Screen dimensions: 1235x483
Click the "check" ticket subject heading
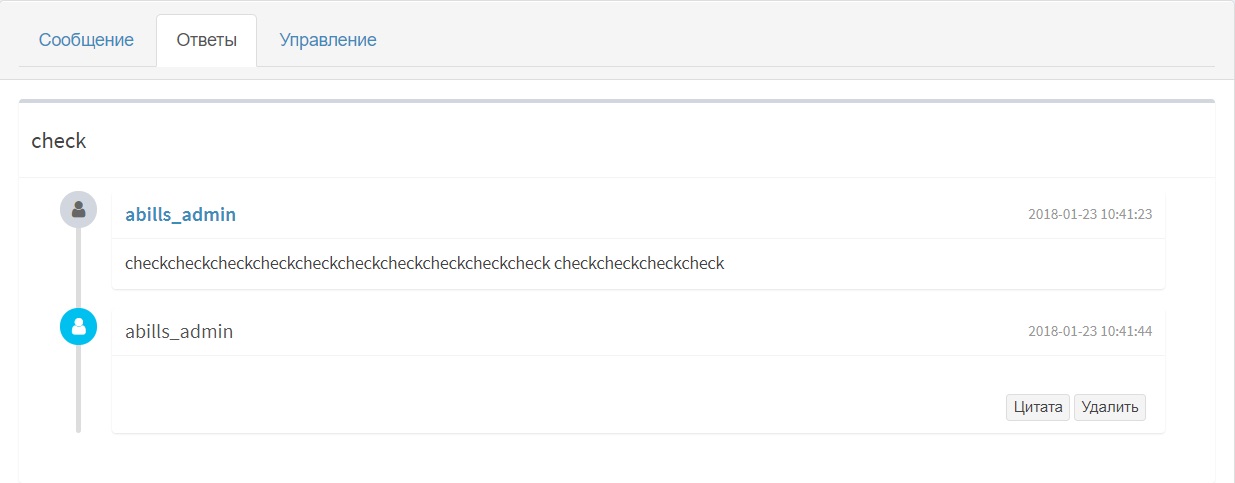coord(59,141)
